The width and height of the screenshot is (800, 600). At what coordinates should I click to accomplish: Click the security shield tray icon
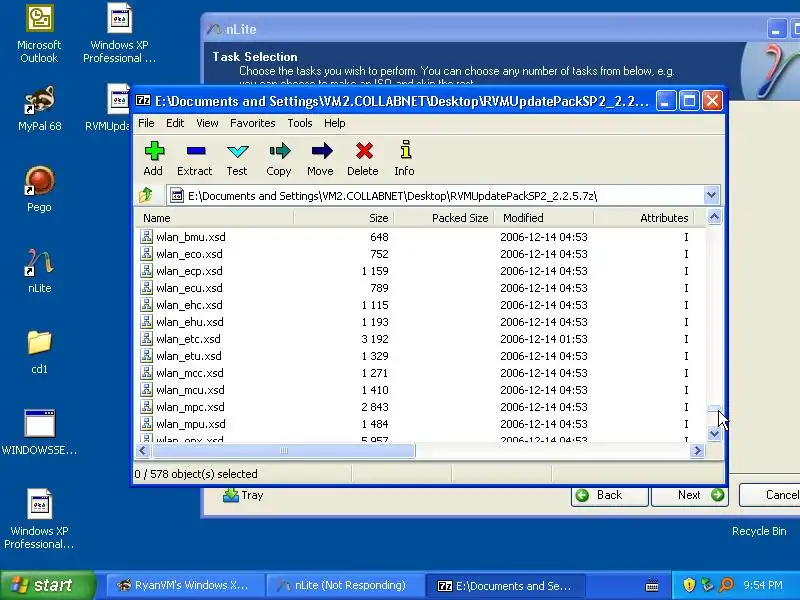point(689,585)
